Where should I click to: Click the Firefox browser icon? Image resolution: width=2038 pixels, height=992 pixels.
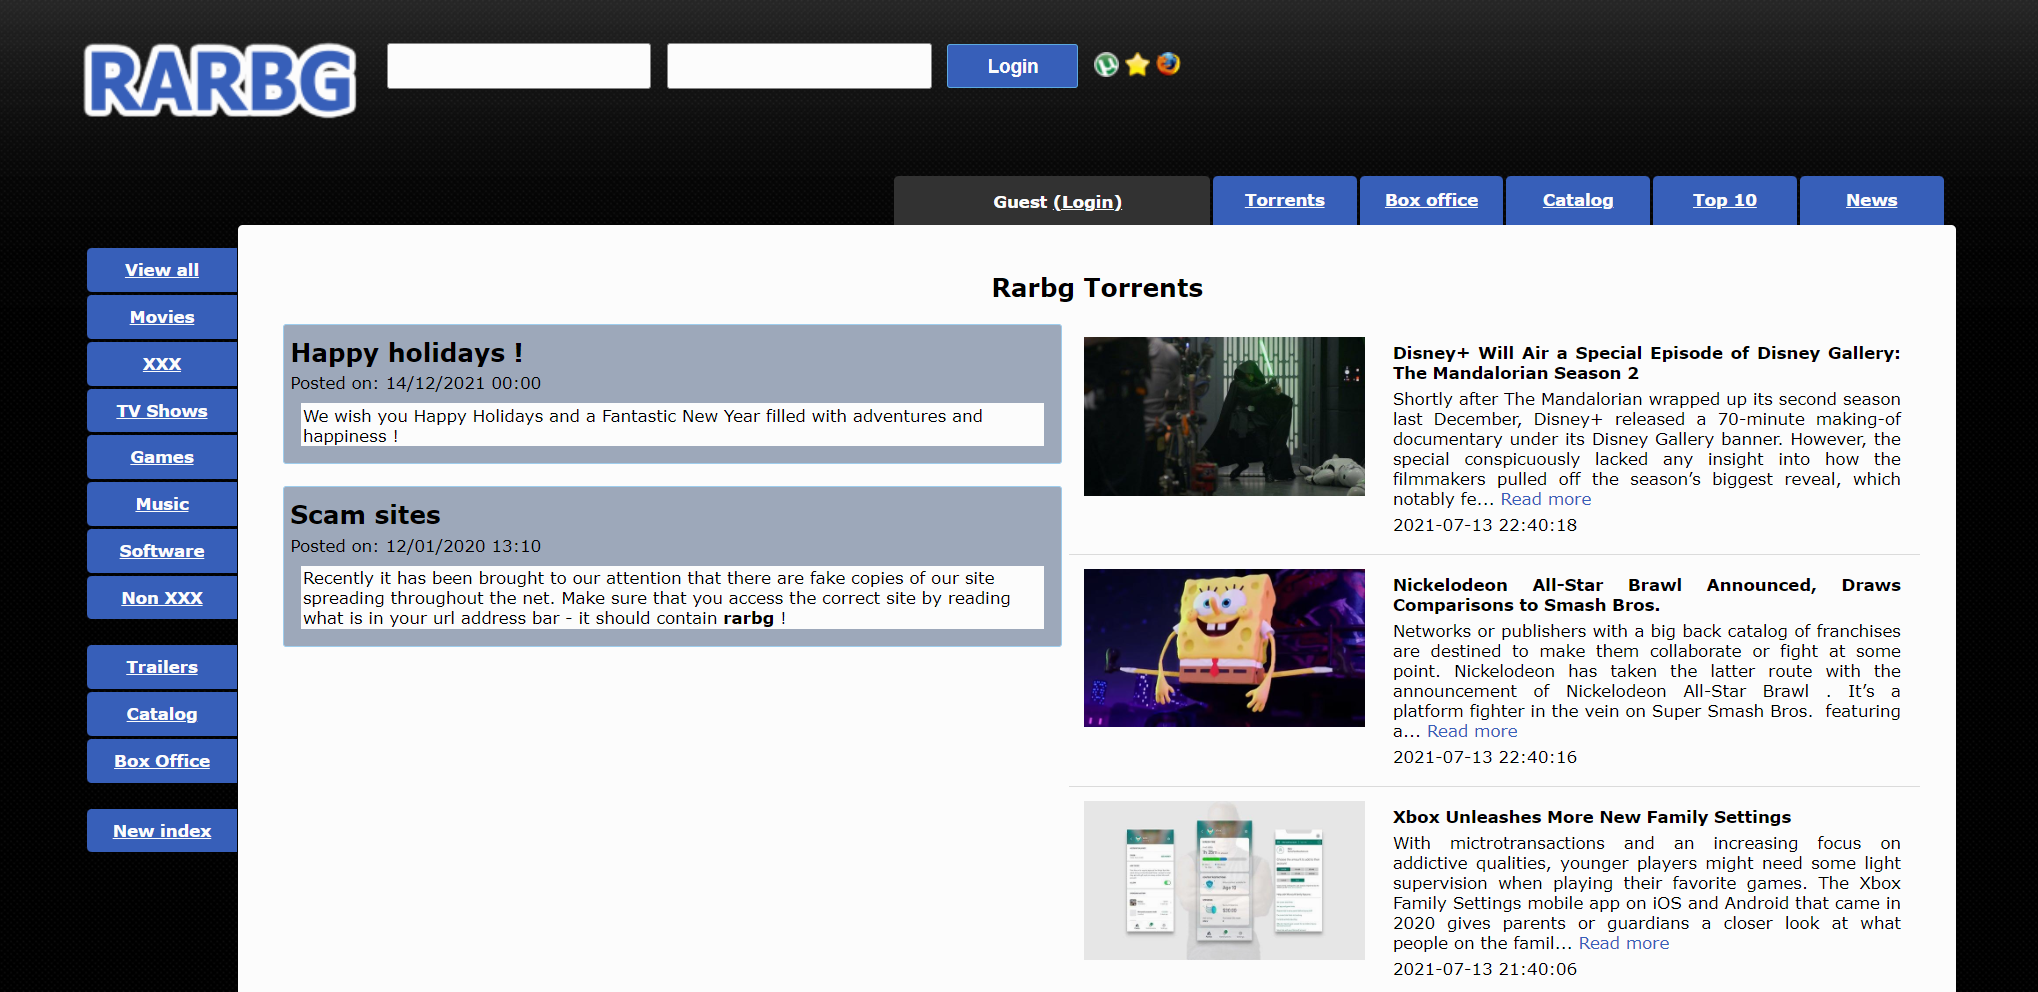(x=1168, y=64)
